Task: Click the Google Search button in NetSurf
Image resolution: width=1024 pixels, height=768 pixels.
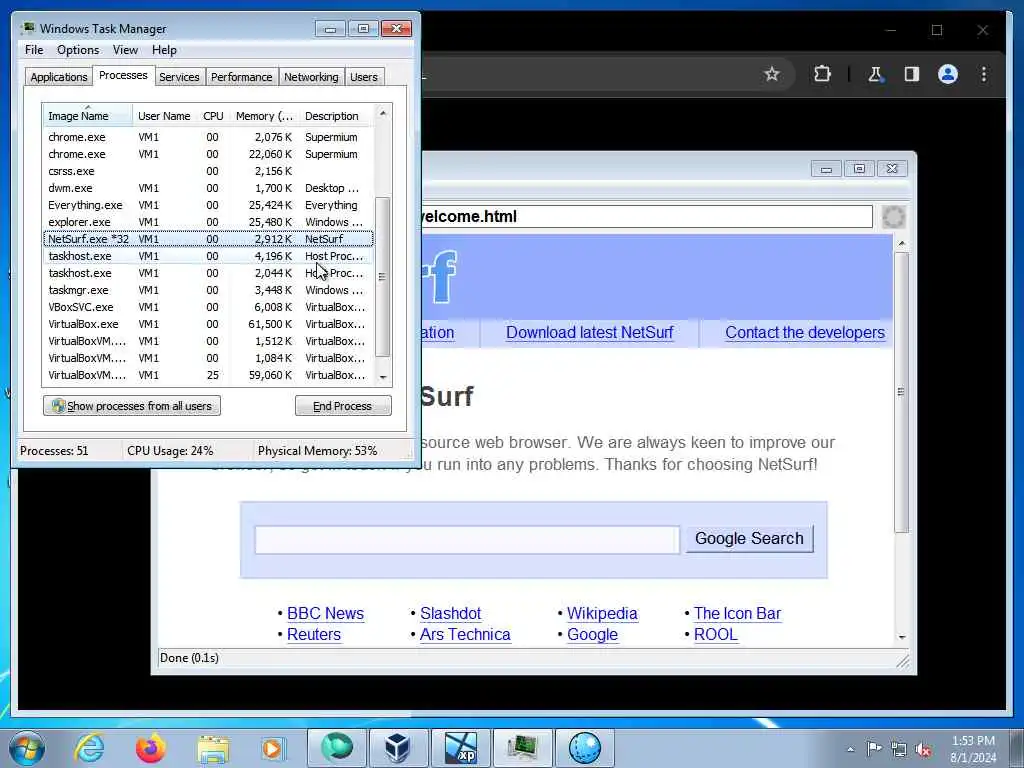Action: [x=749, y=539]
